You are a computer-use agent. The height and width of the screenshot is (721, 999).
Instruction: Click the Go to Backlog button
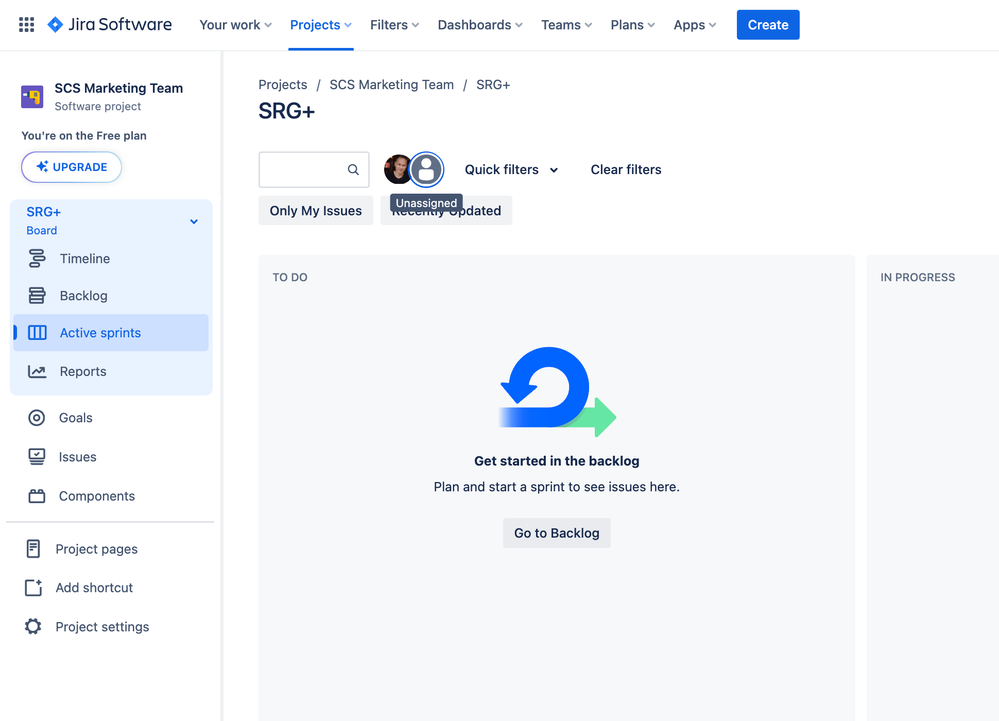click(x=556, y=533)
